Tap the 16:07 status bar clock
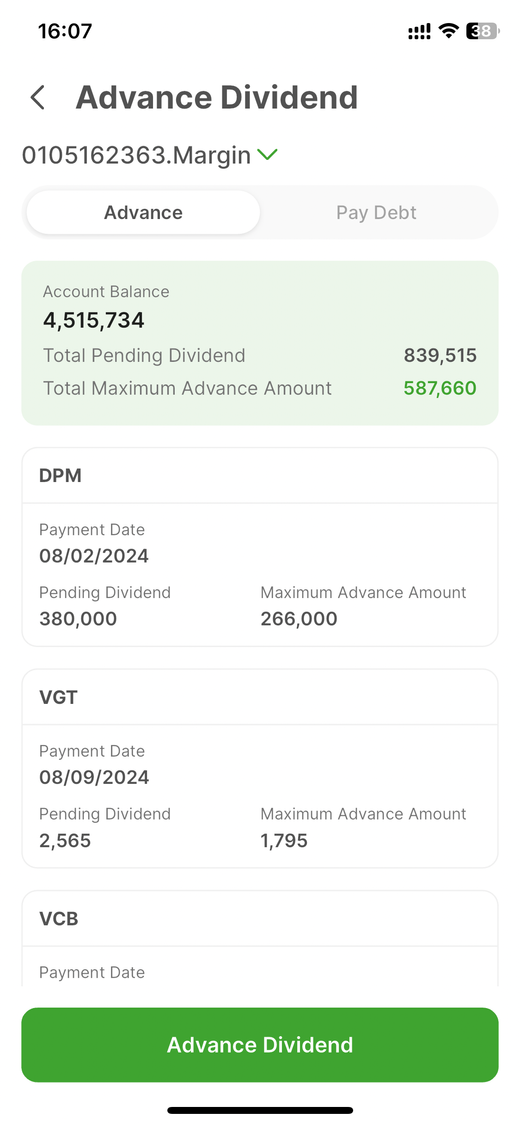 65,31
